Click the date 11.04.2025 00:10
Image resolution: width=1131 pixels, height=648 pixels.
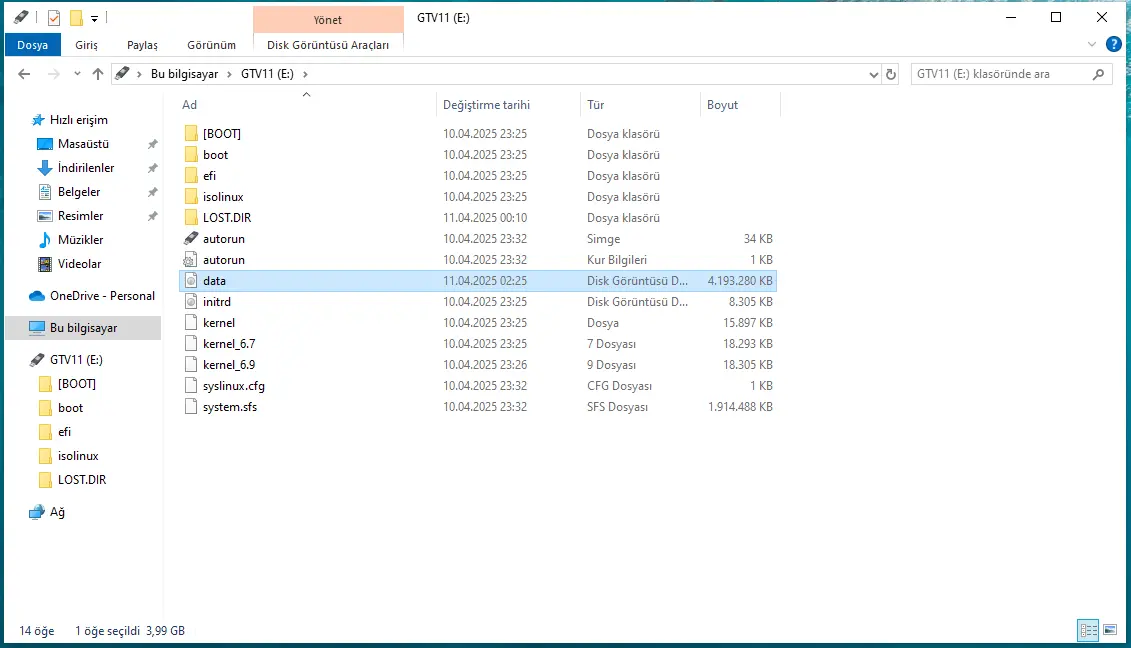pos(485,217)
